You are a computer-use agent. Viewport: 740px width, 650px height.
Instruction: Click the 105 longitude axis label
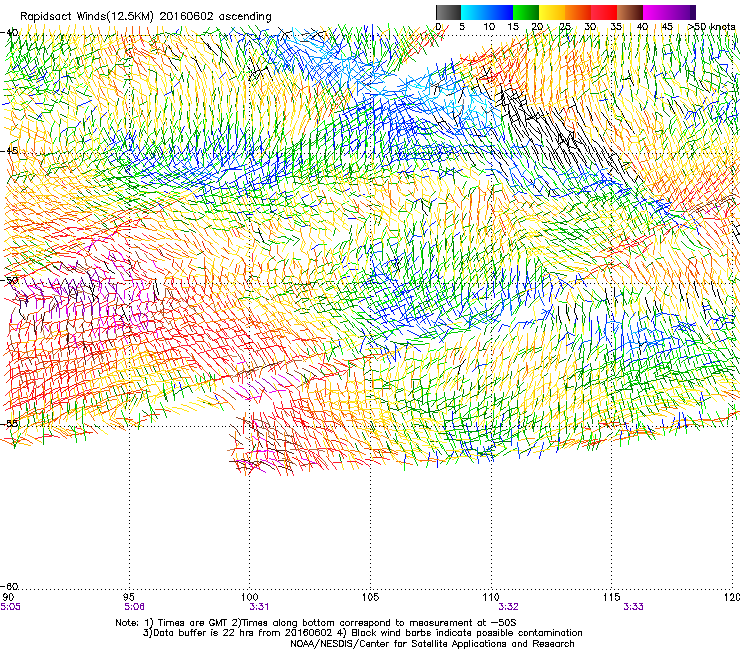pos(370,598)
